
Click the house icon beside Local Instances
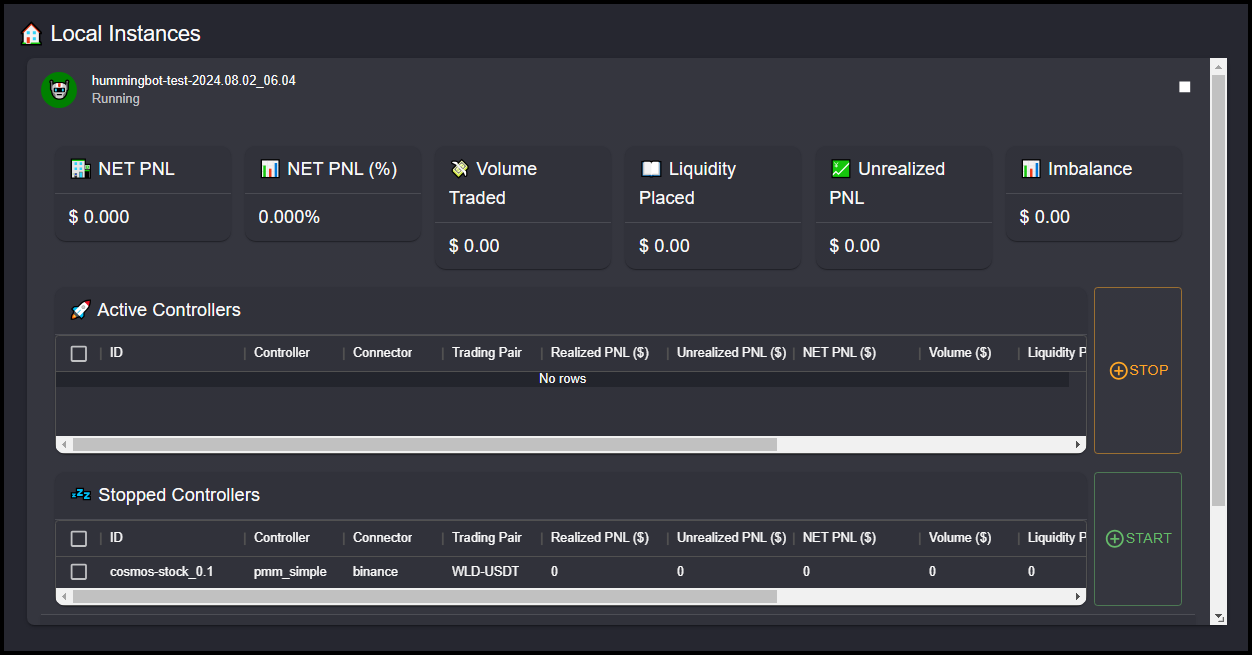point(31,34)
